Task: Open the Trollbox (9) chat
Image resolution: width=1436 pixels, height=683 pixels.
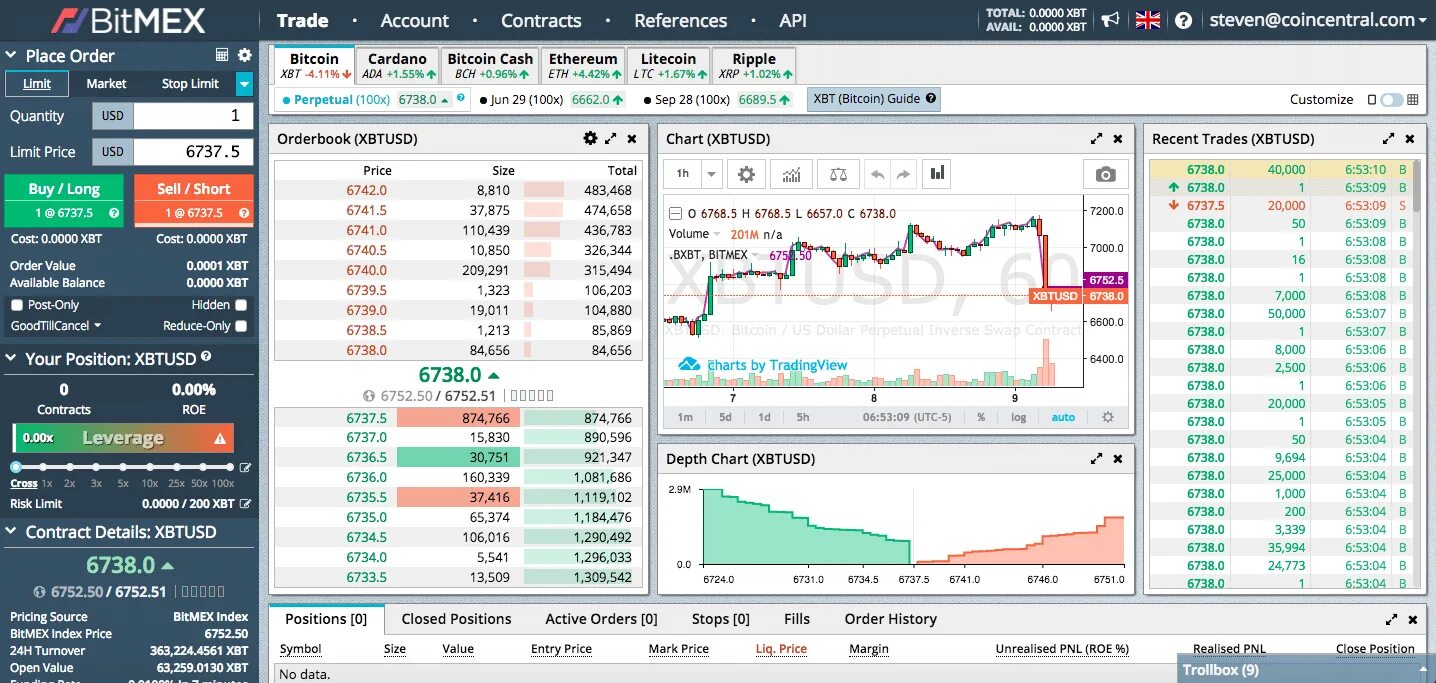Action: tap(1305, 669)
